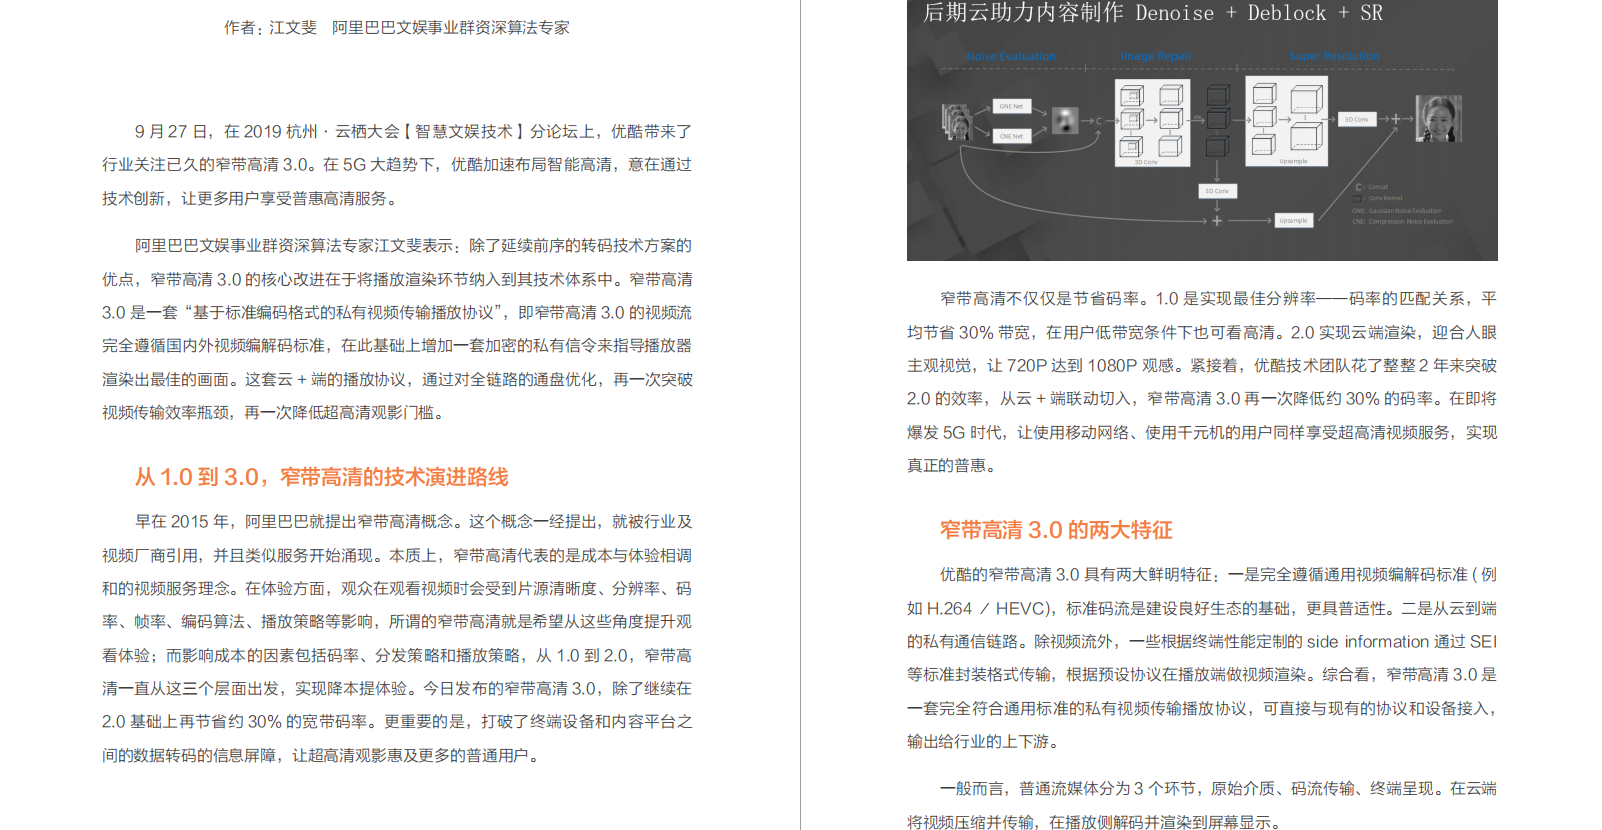Click the stacked input frames in the diagram
1602x830 pixels.
click(957, 122)
